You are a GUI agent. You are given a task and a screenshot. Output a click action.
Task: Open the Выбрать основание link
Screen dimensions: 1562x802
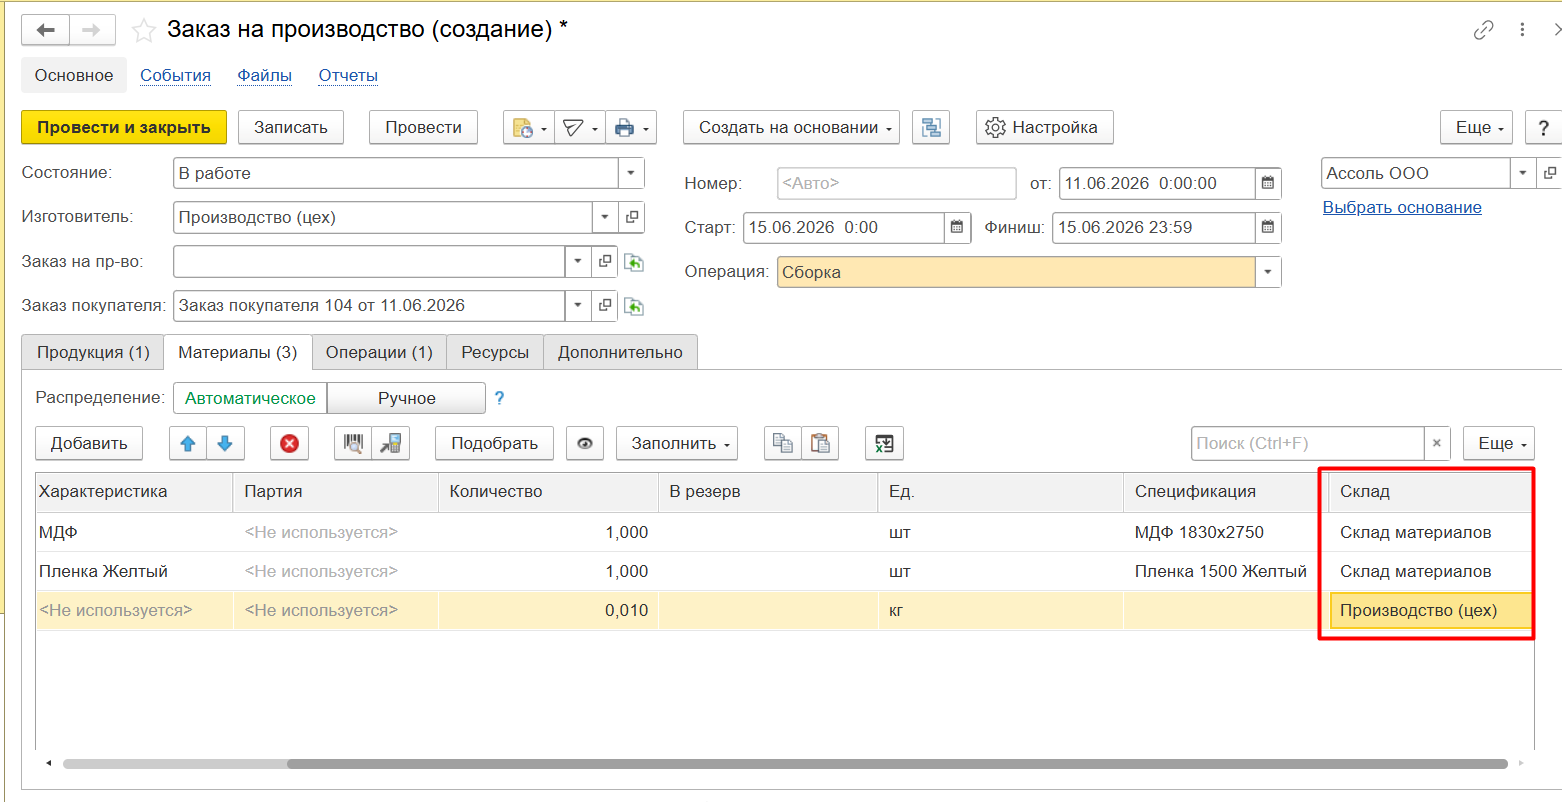(1402, 207)
